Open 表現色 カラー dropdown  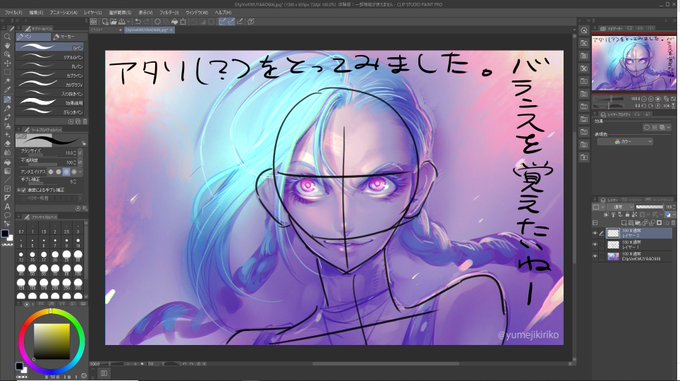coord(625,142)
